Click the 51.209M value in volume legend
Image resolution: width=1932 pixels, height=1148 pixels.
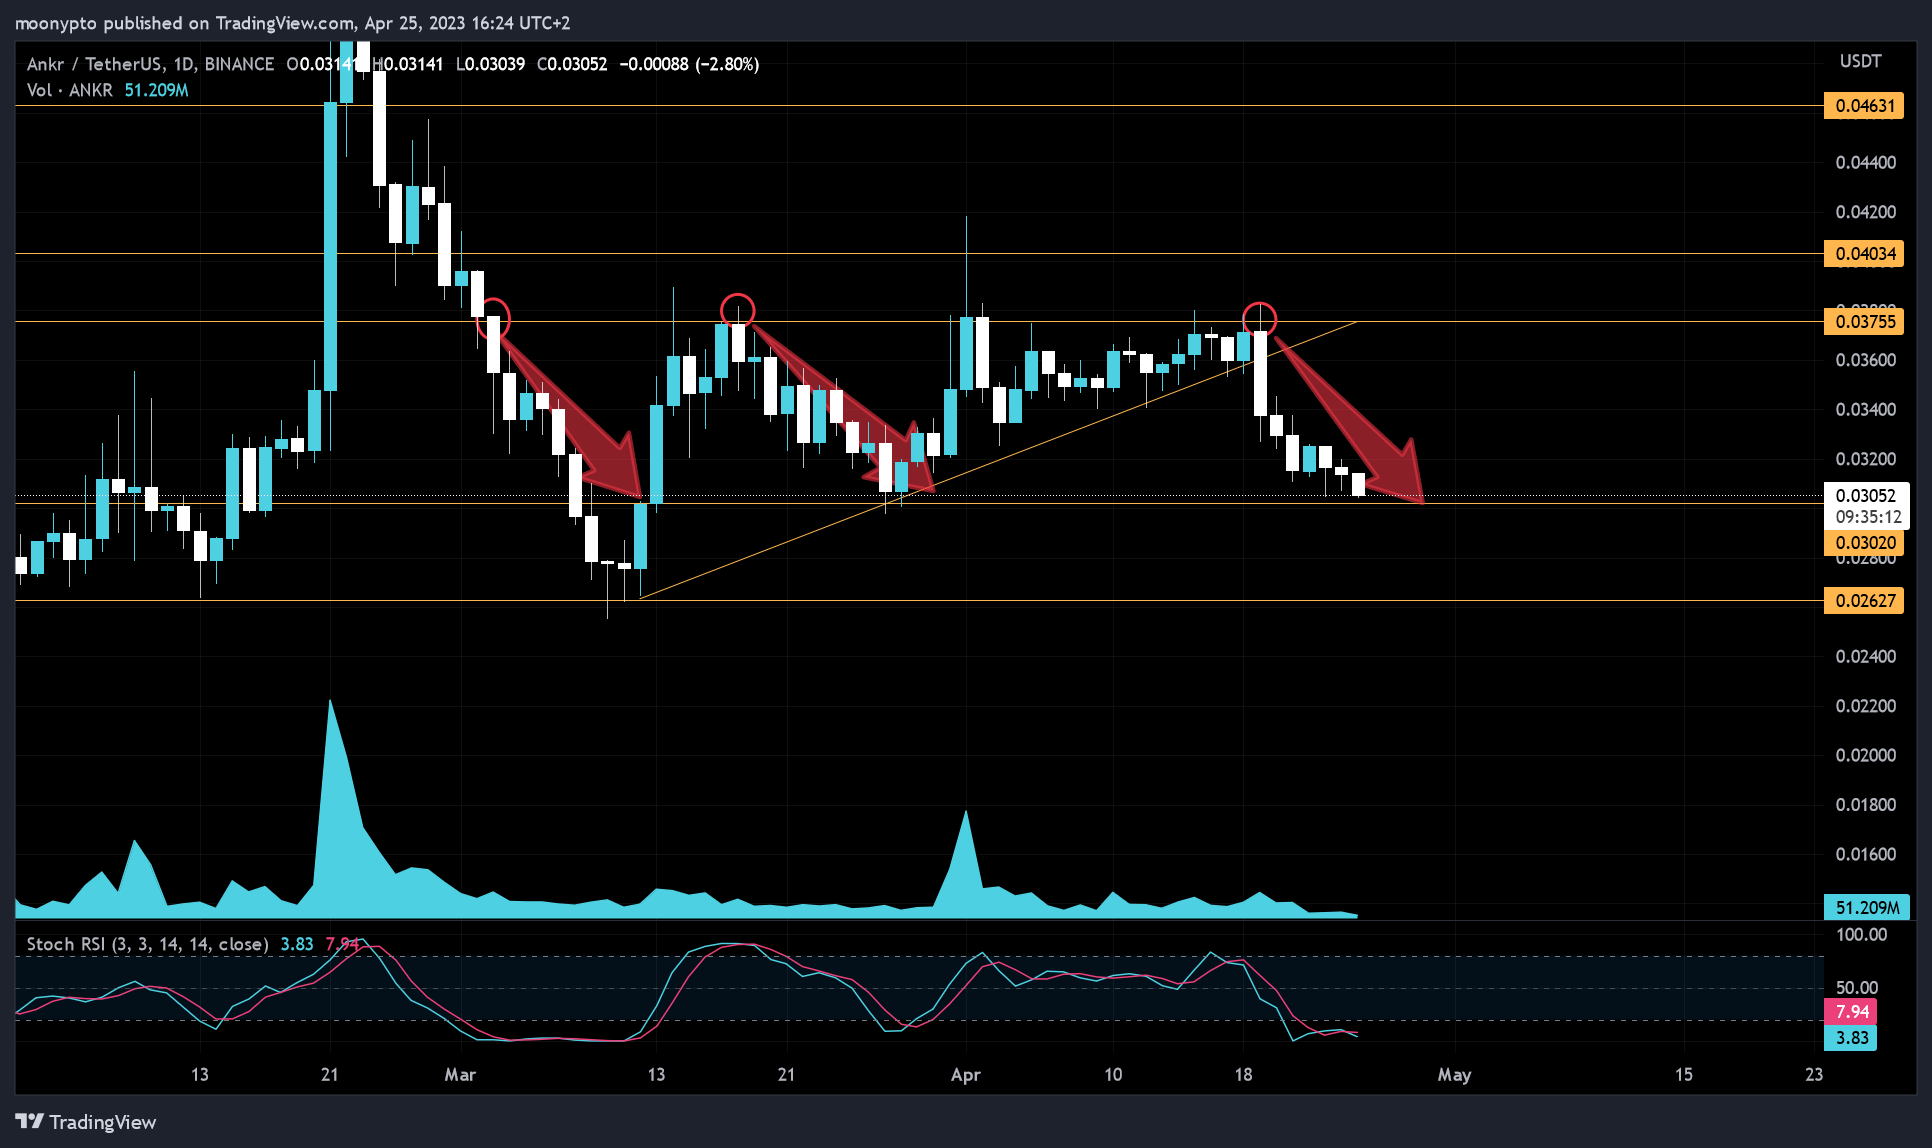(x=156, y=90)
